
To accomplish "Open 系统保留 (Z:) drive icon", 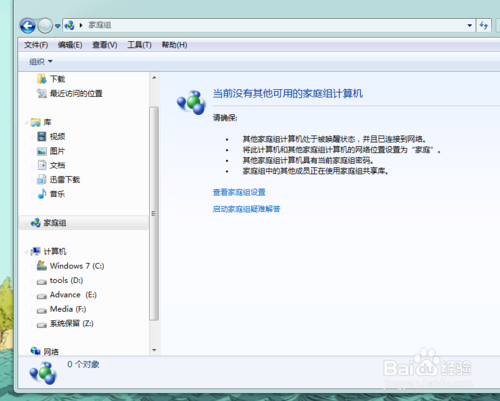I will [x=42, y=325].
